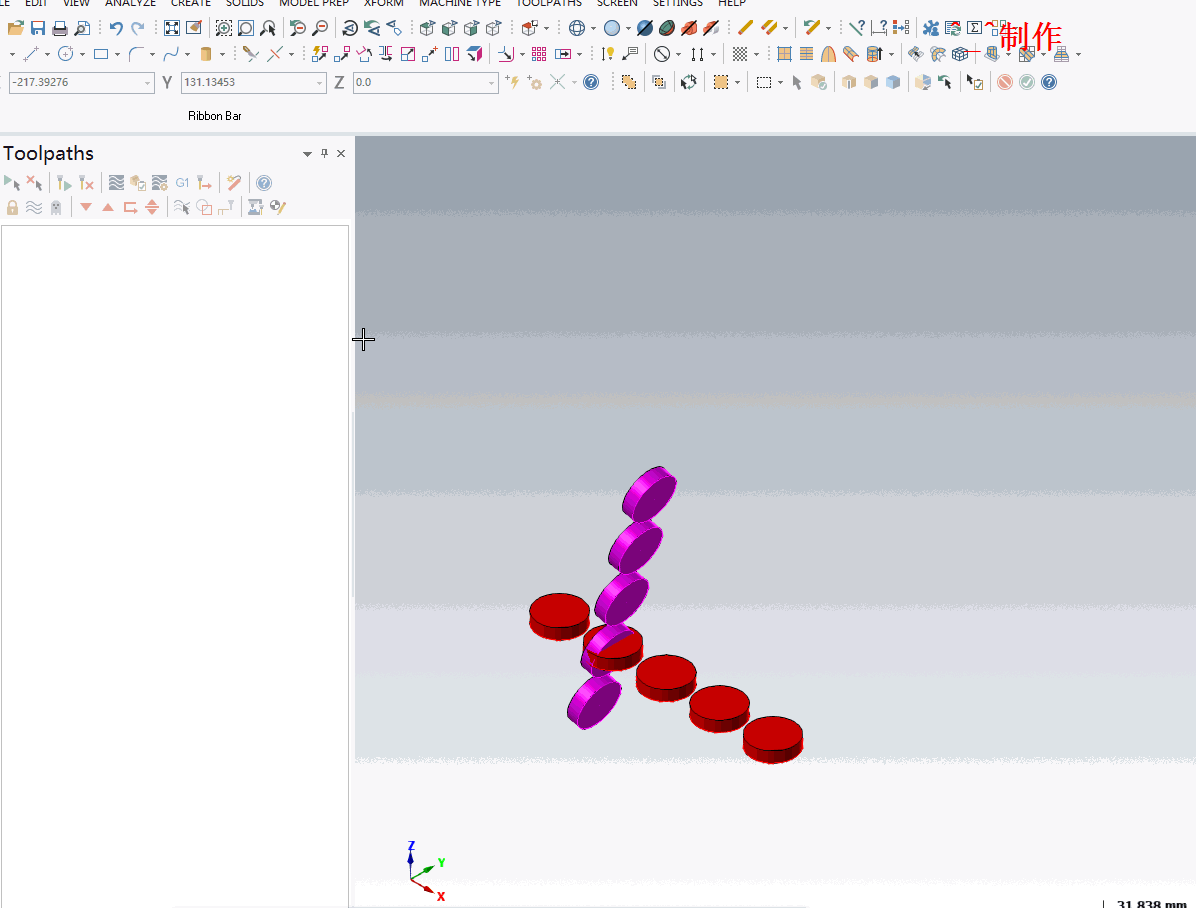Image resolution: width=1196 pixels, height=908 pixels.
Task: Toggle the AutoCursor fast point icon
Action: 513,82
